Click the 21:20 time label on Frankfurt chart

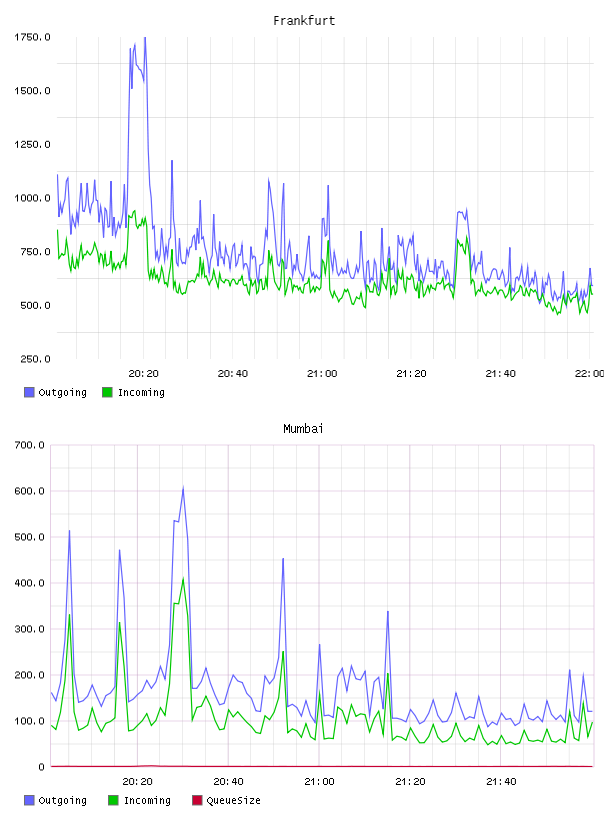[411, 373]
